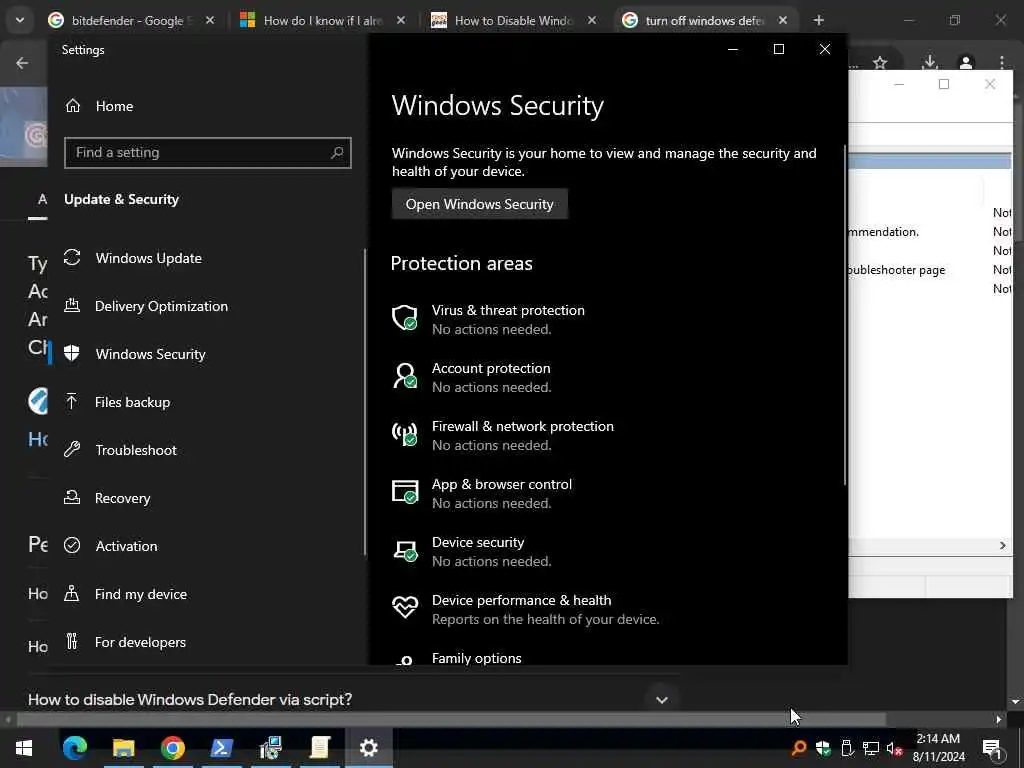The width and height of the screenshot is (1024, 768).
Task: Switch to turn off windows defender tab
Action: tap(702, 20)
